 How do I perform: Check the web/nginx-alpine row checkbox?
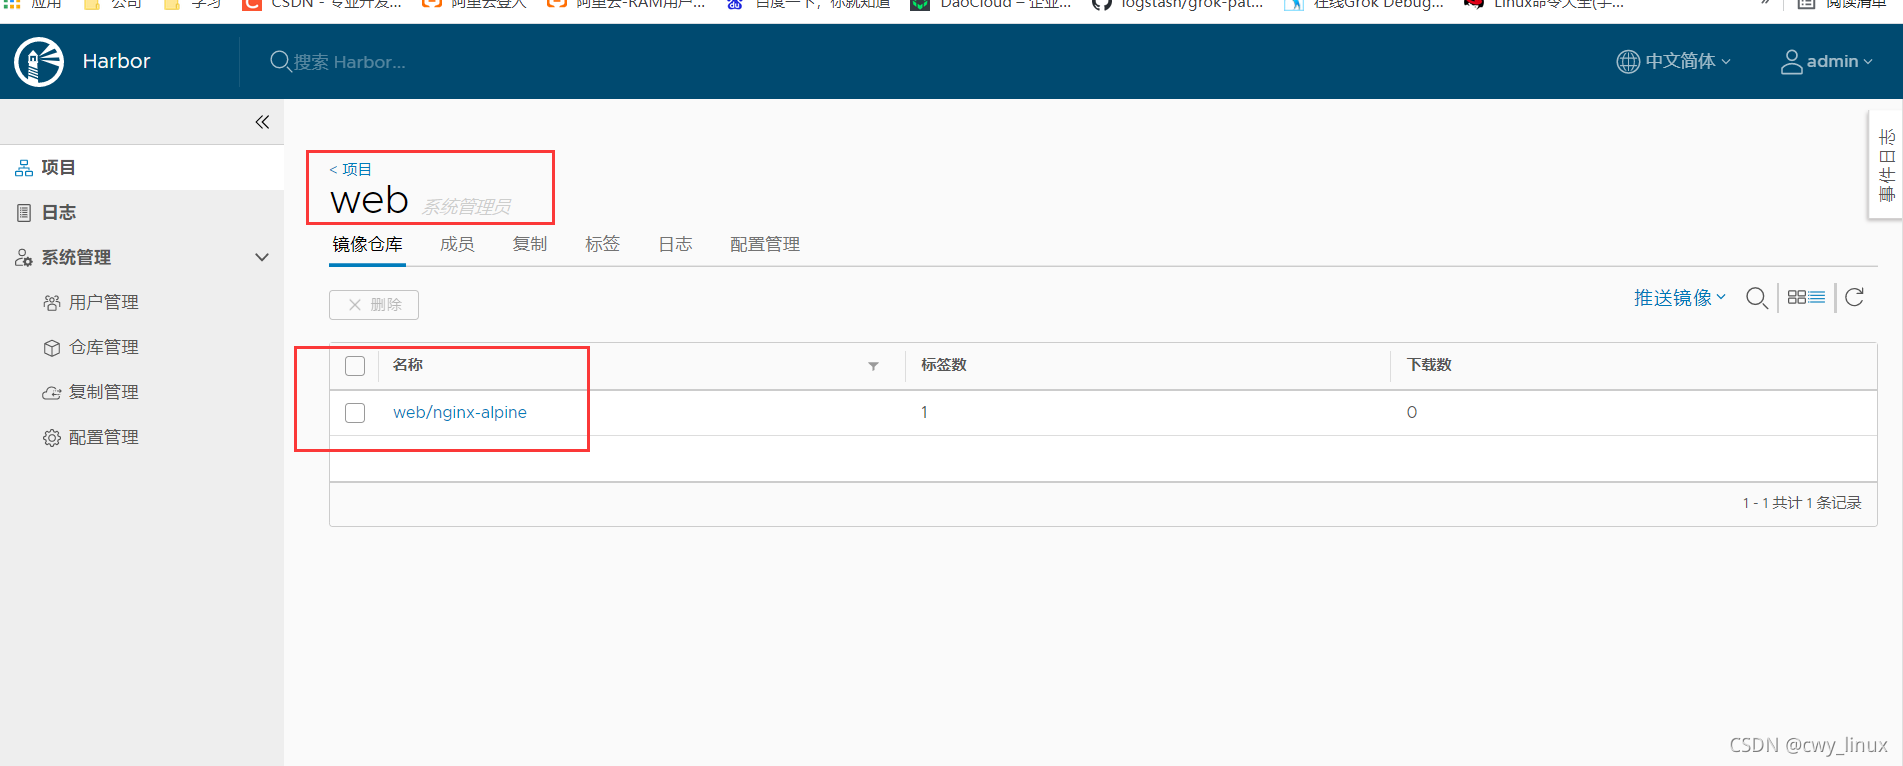pyautogui.click(x=355, y=413)
